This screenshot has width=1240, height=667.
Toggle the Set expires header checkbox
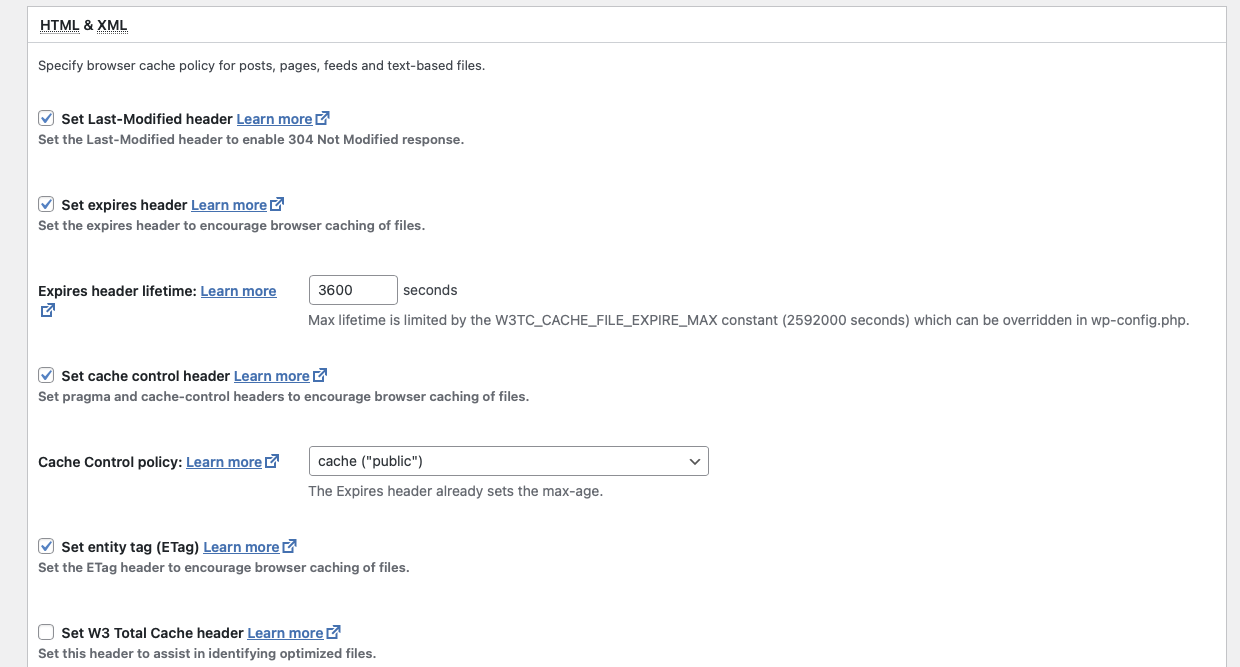46,205
